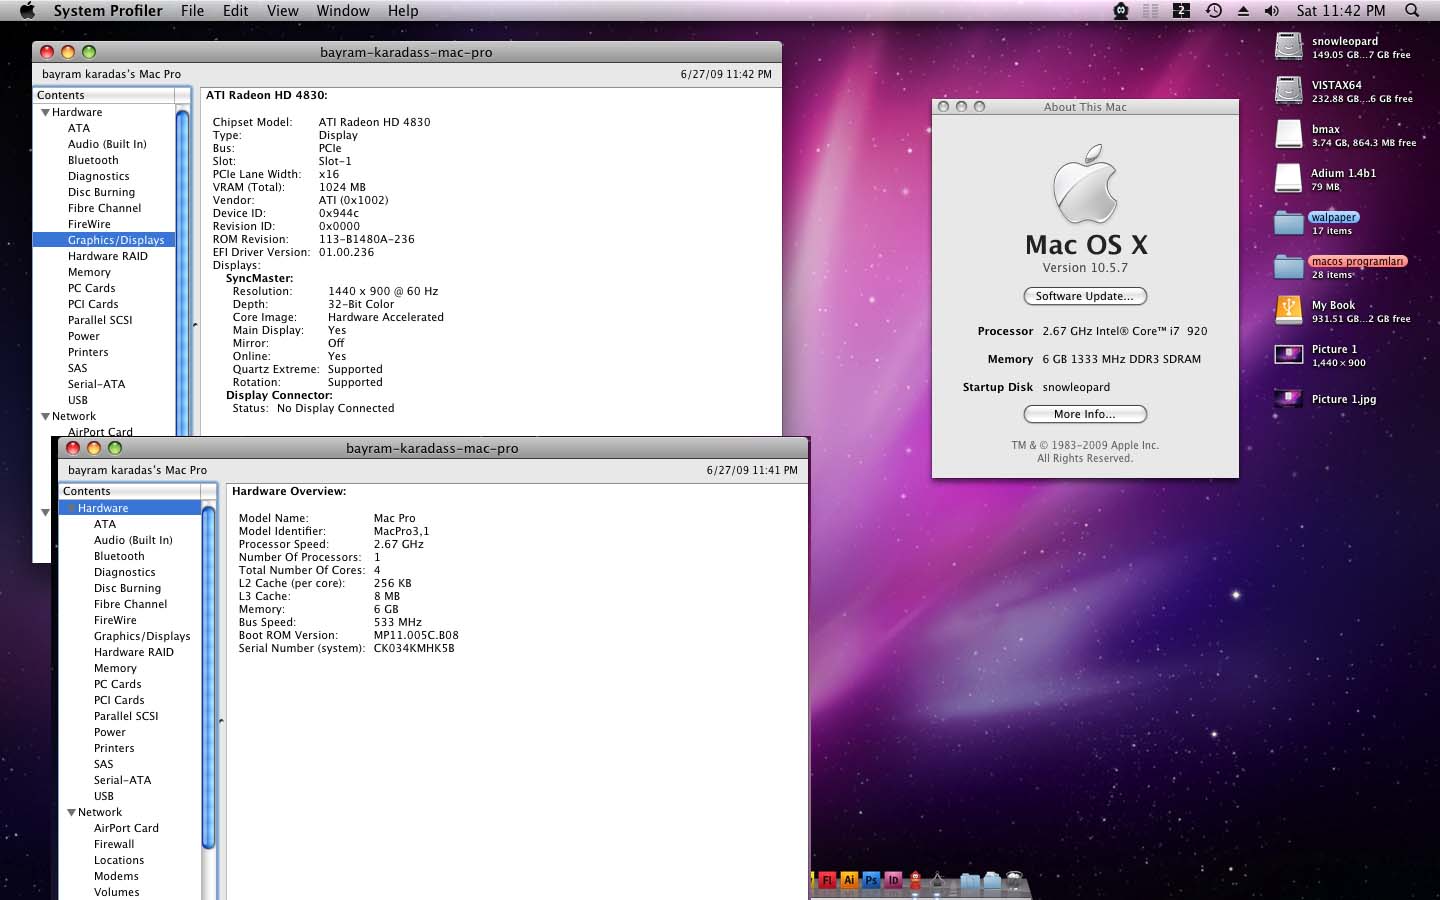Select the Picture 1 thumbnail on desktop

[1289, 354]
